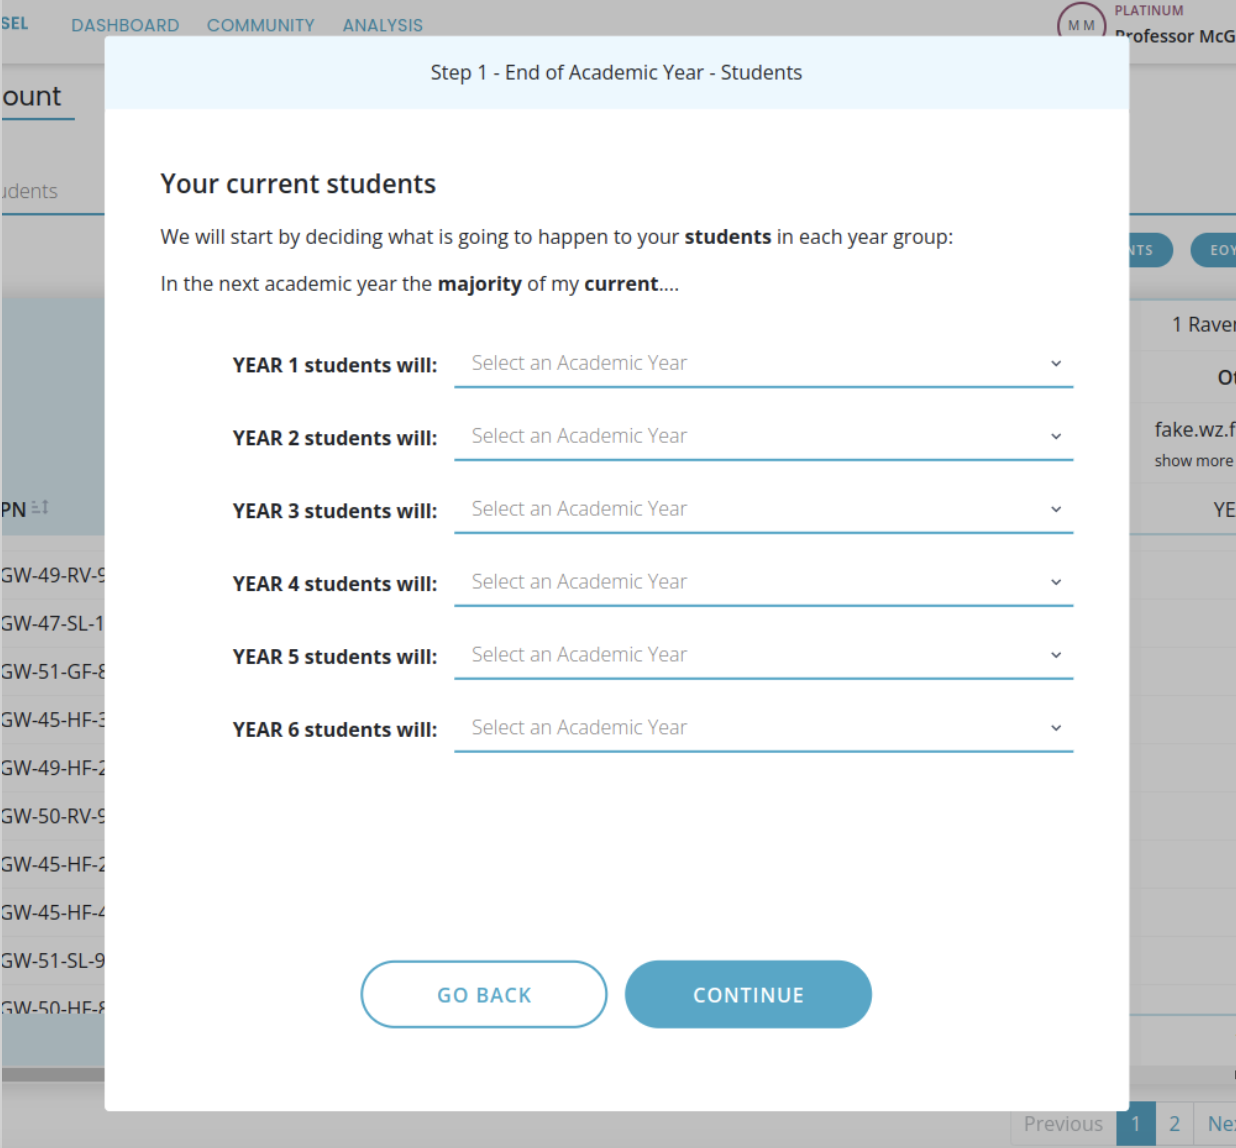This screenshot has height=1148, width=1236.
Task: Sort by the UPN column sort icon
Action: [x=40, y=508]
